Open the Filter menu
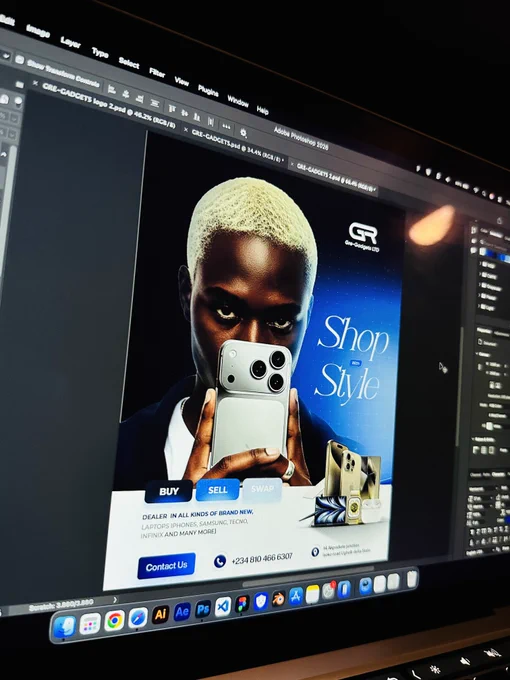The width and height of the screenshot is (510, 680). point(157,72)
